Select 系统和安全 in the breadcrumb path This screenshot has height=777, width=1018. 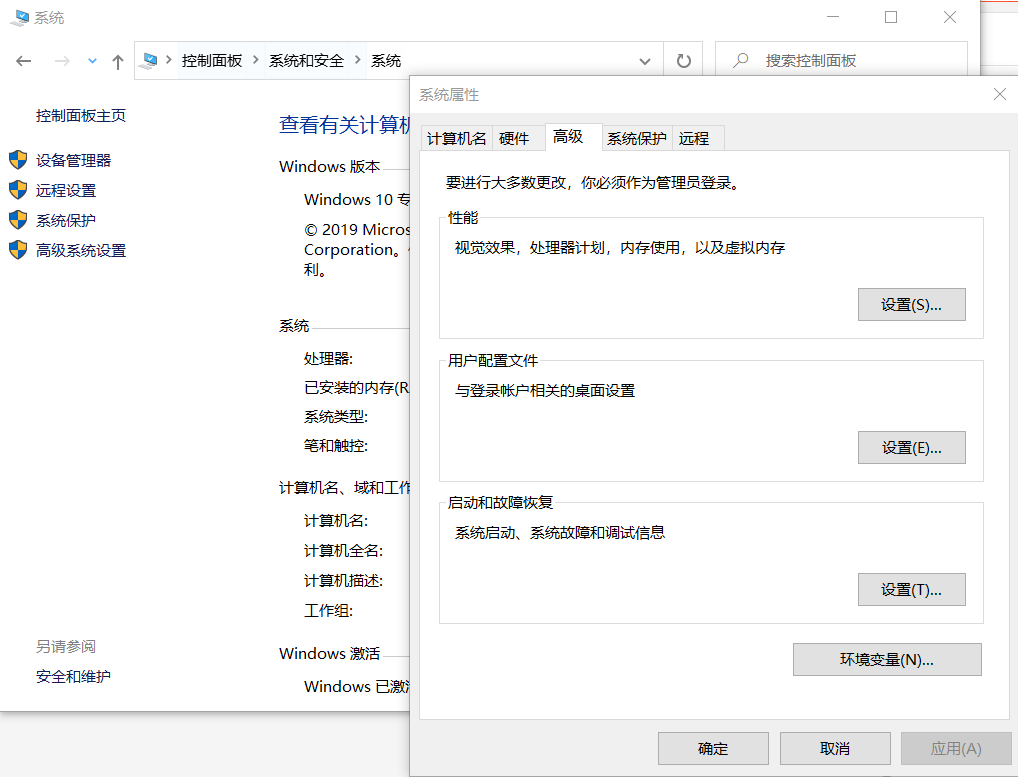[x=306, y=61]
